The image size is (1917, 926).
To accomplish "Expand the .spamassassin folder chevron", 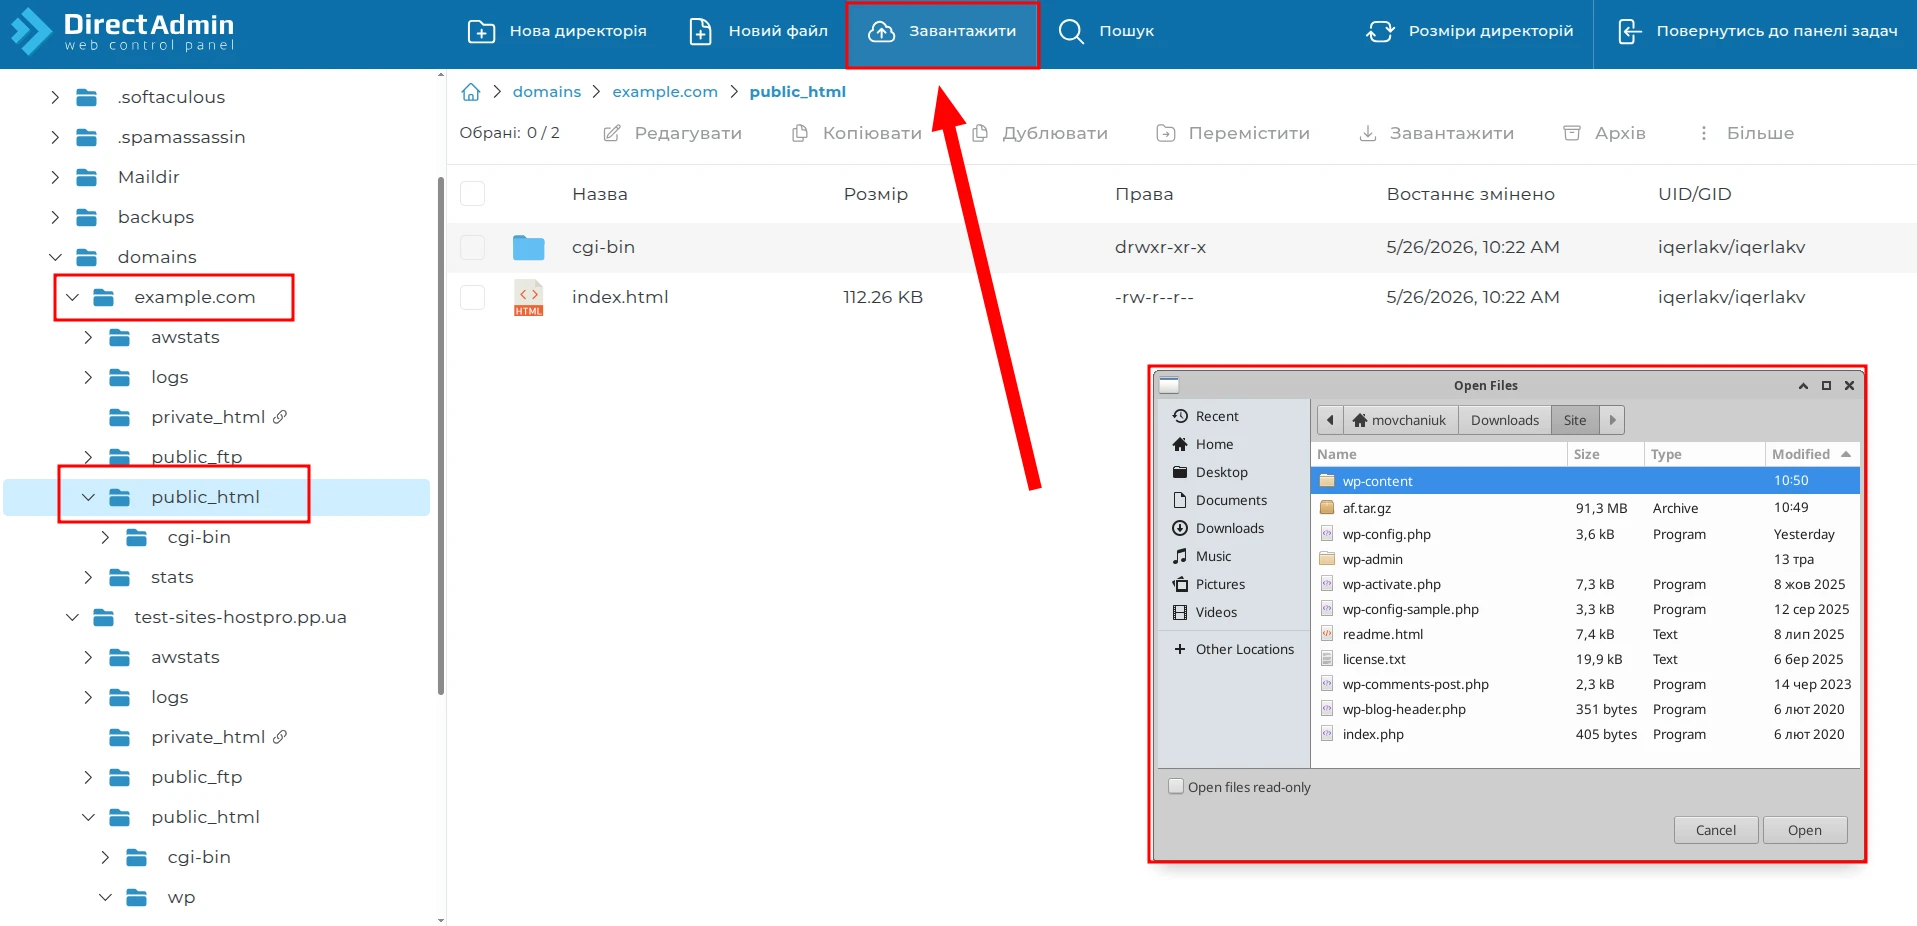I will tap(55, 137).
